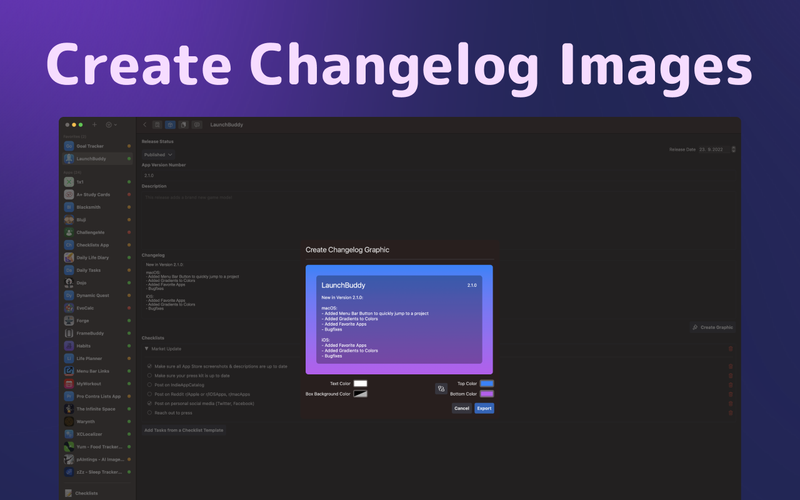The width and height of the screenshot is (800, 500).
Task: Open Checklists at the sidebar bottom
Action: click(82, 493)
